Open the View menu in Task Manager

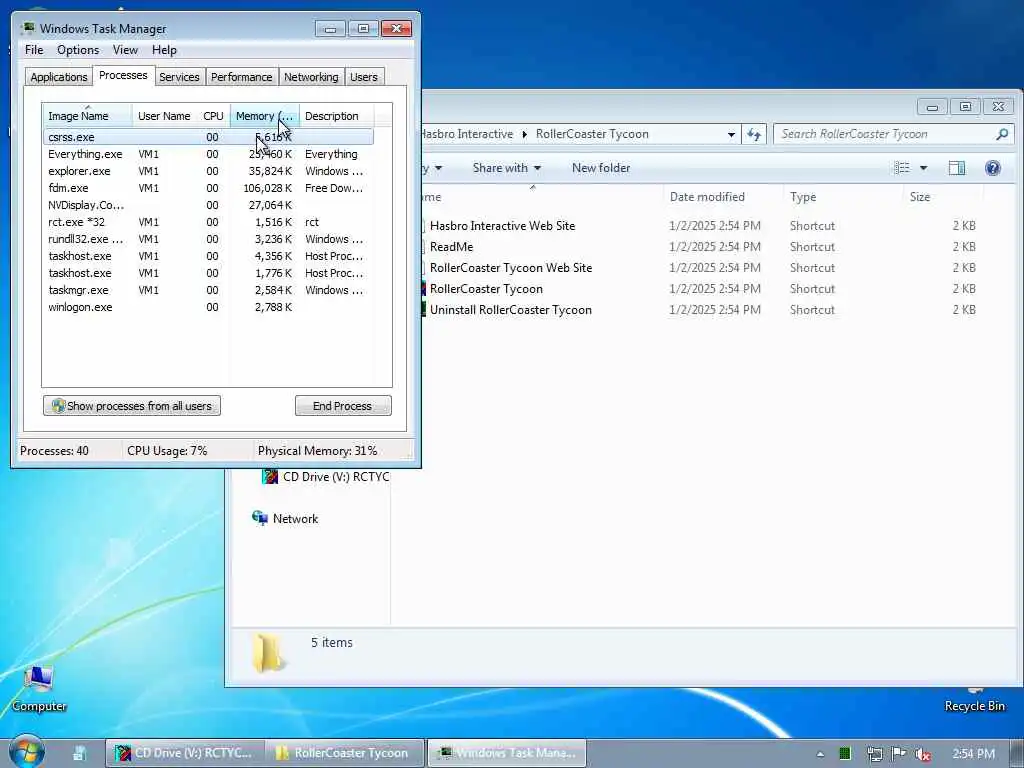125,50
